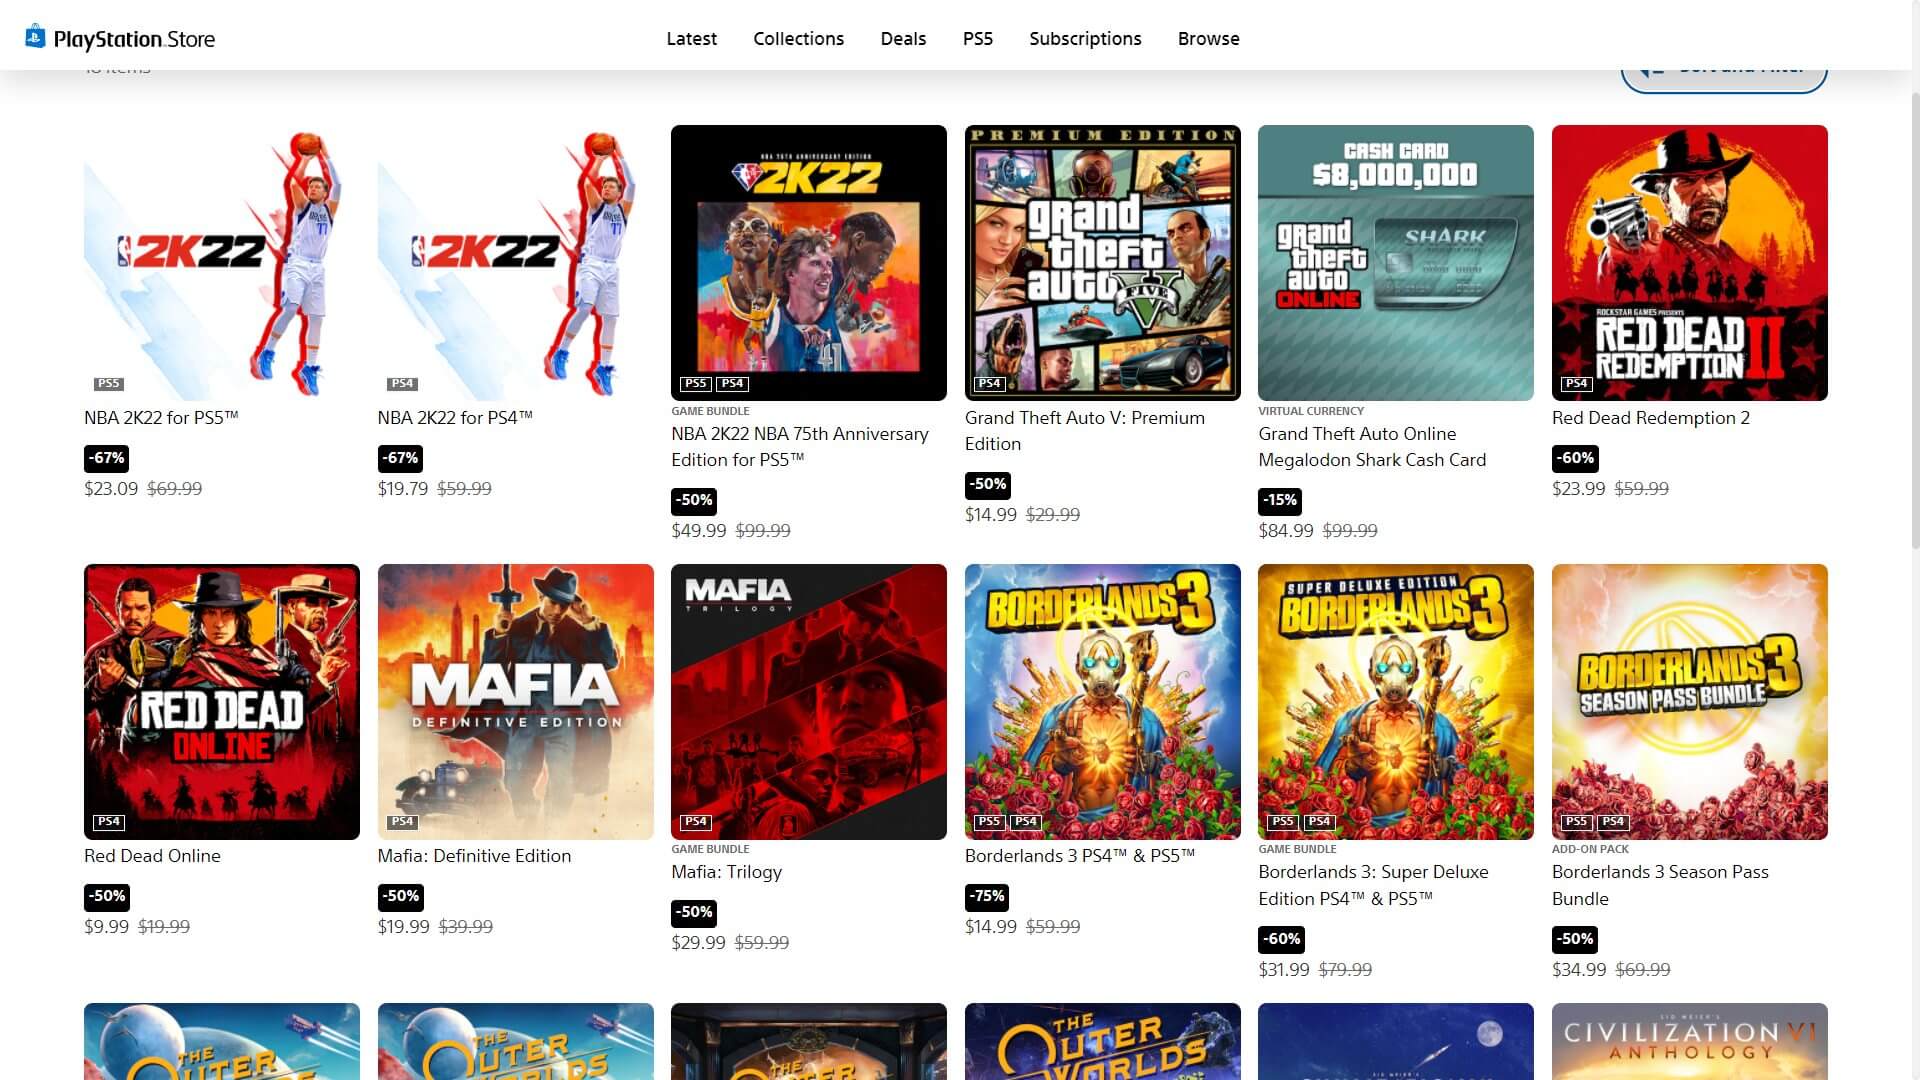The height and width of the screenshot is (1080, 1920).
Task: Open Megalodon Shark Cash Card artwork
Action: [1394, 262]
